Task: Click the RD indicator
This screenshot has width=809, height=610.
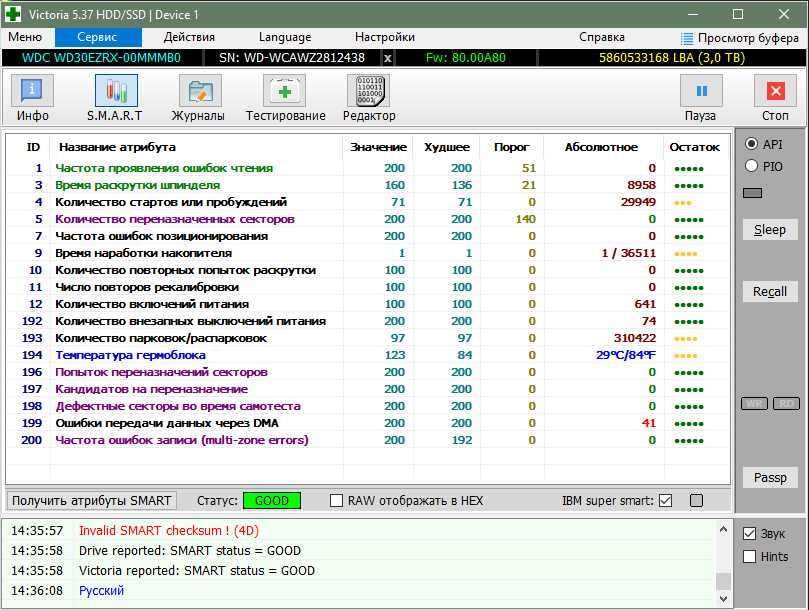Action: (786, 404)
